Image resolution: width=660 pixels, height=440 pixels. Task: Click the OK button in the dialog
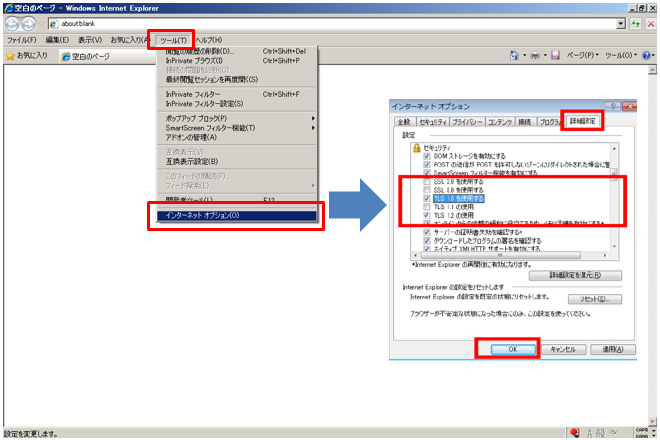tap(513, 349)
